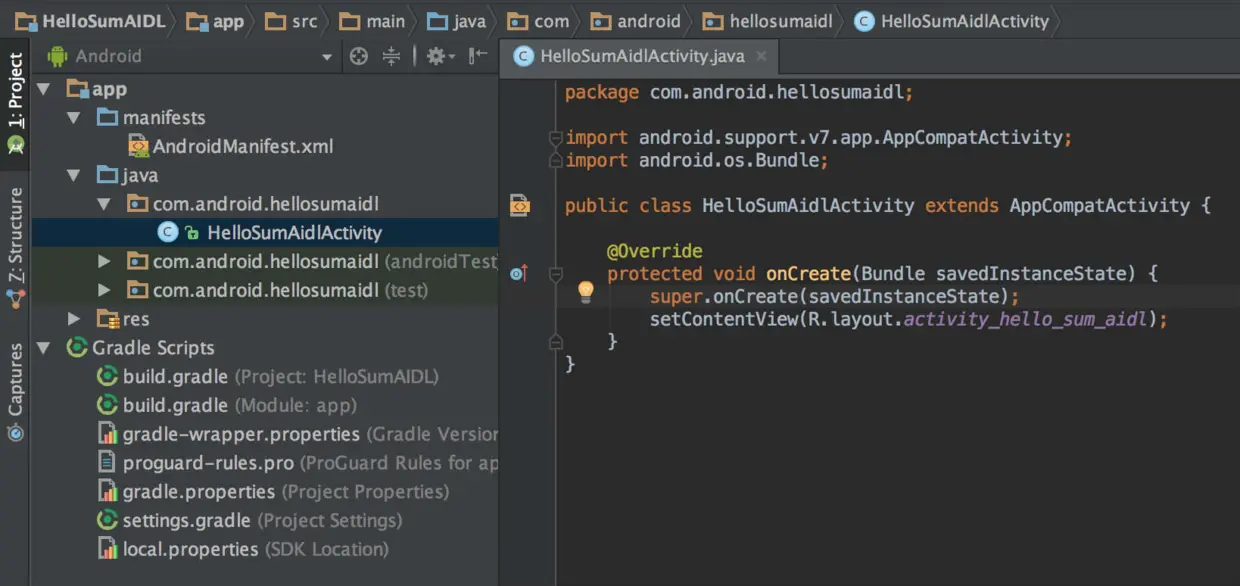1240x586 pixels.
Task: Click the android breadcrumb in navigation bar
Action: [636, 20]
